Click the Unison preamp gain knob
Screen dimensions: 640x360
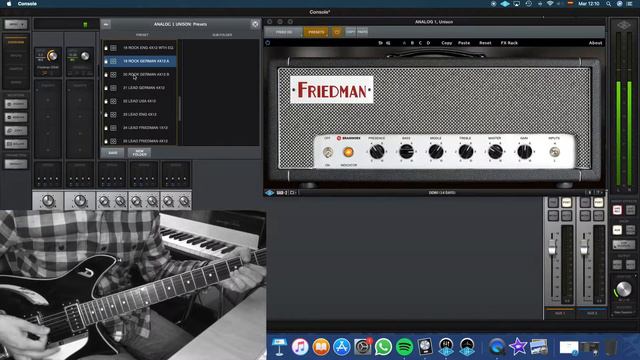point(52,56)
